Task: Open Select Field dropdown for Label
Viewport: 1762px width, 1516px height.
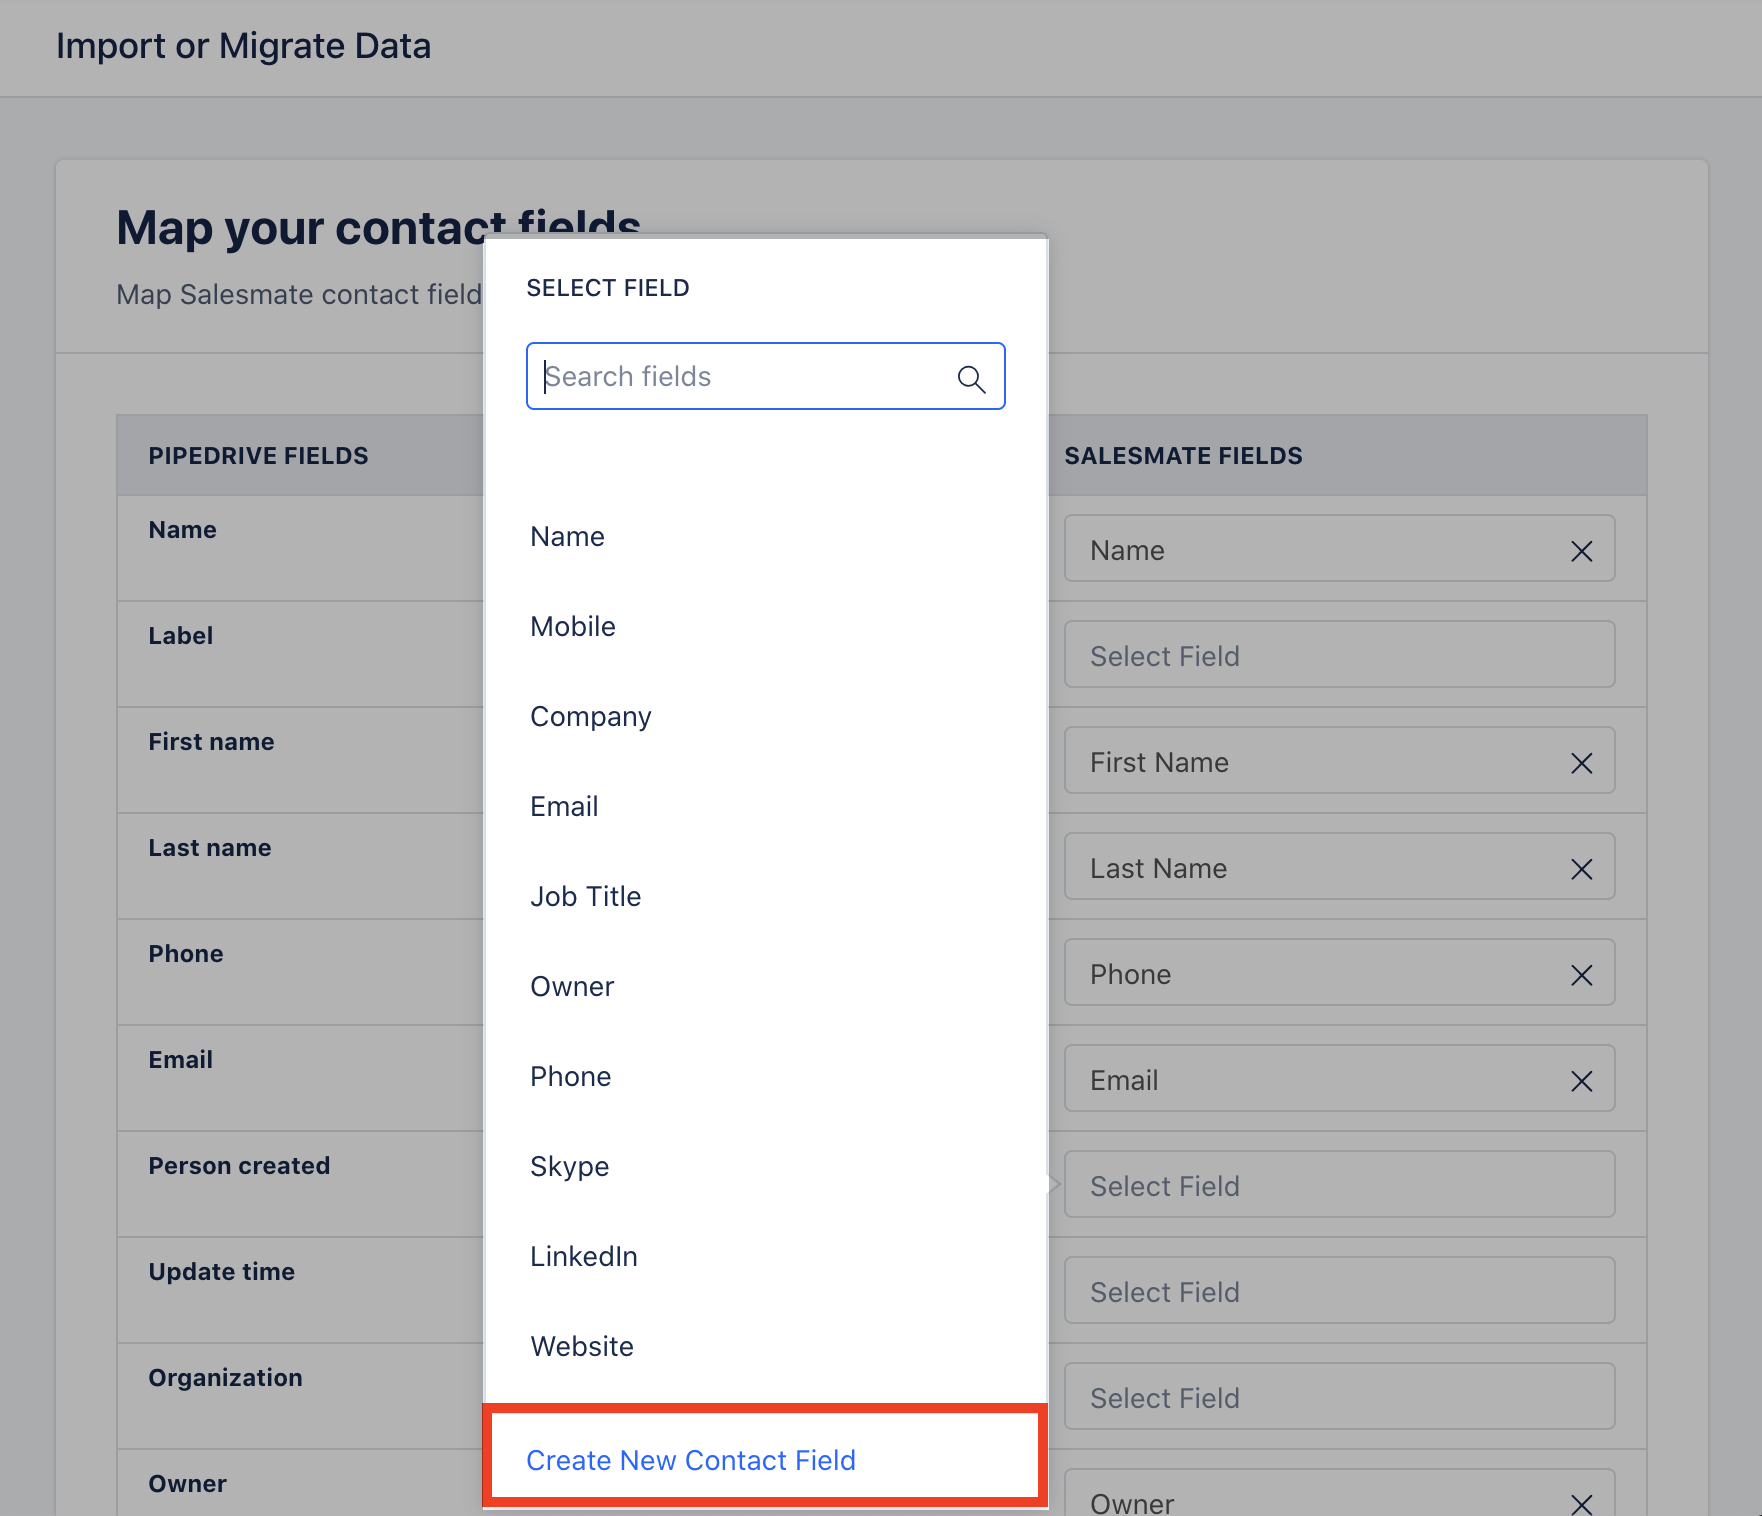Action: click(x=1338, y=655)
